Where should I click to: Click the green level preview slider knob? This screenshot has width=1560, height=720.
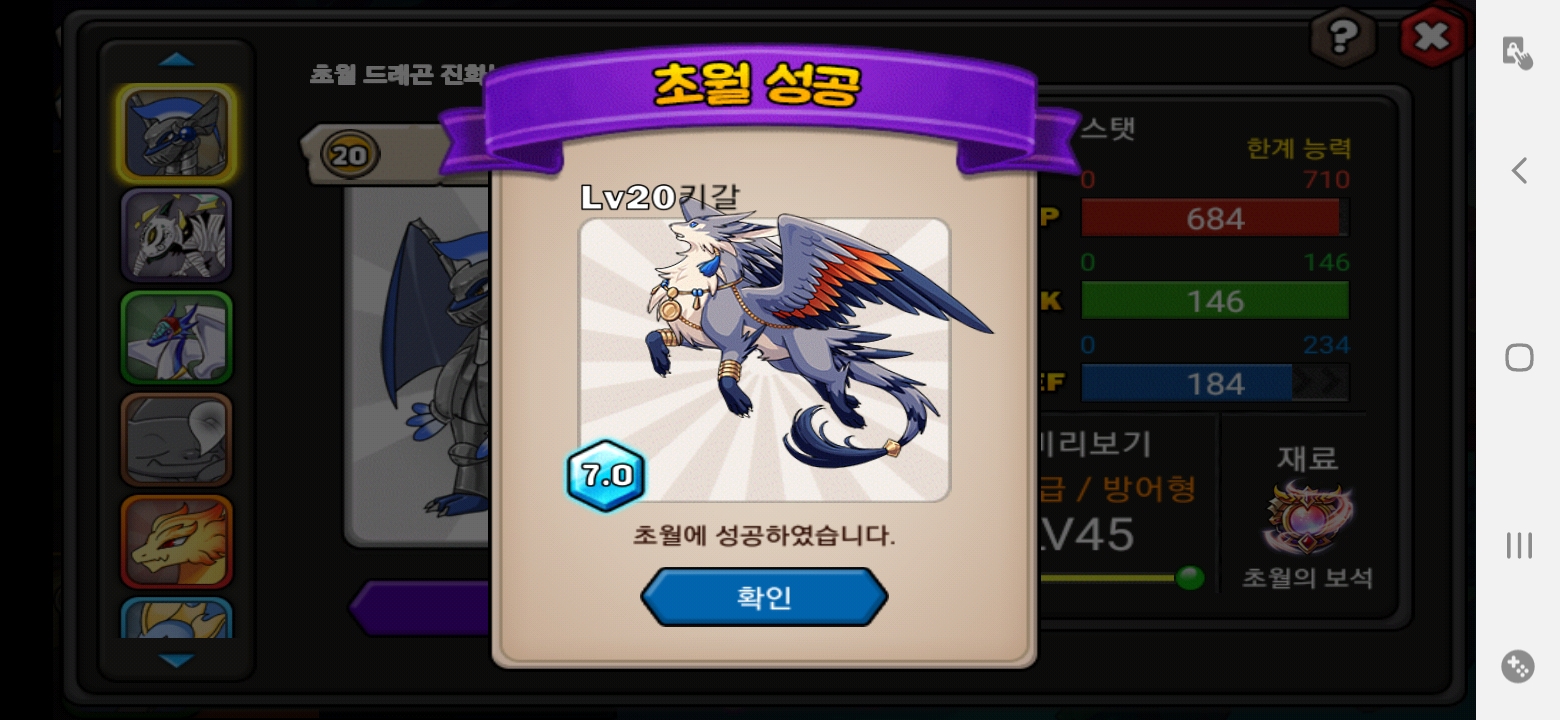[x=1190, y=578]
